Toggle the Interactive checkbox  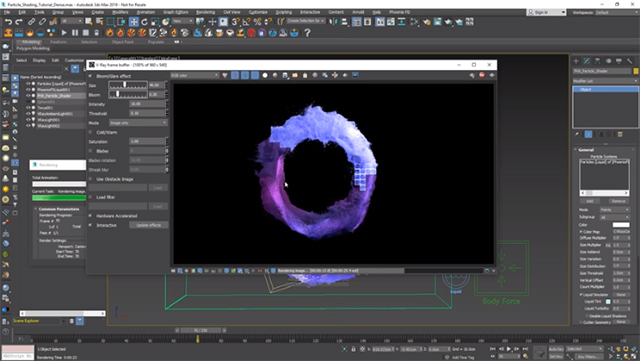(x=91, y=225)
